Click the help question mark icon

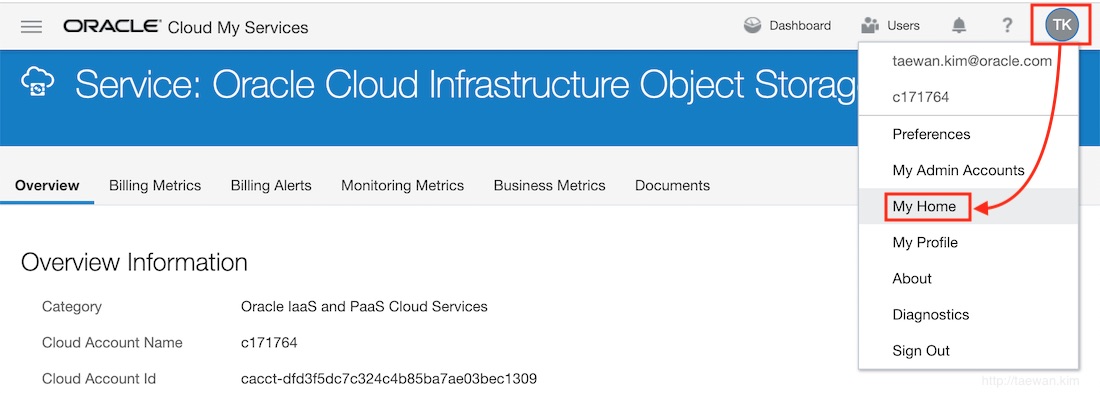pos(1007,26)
